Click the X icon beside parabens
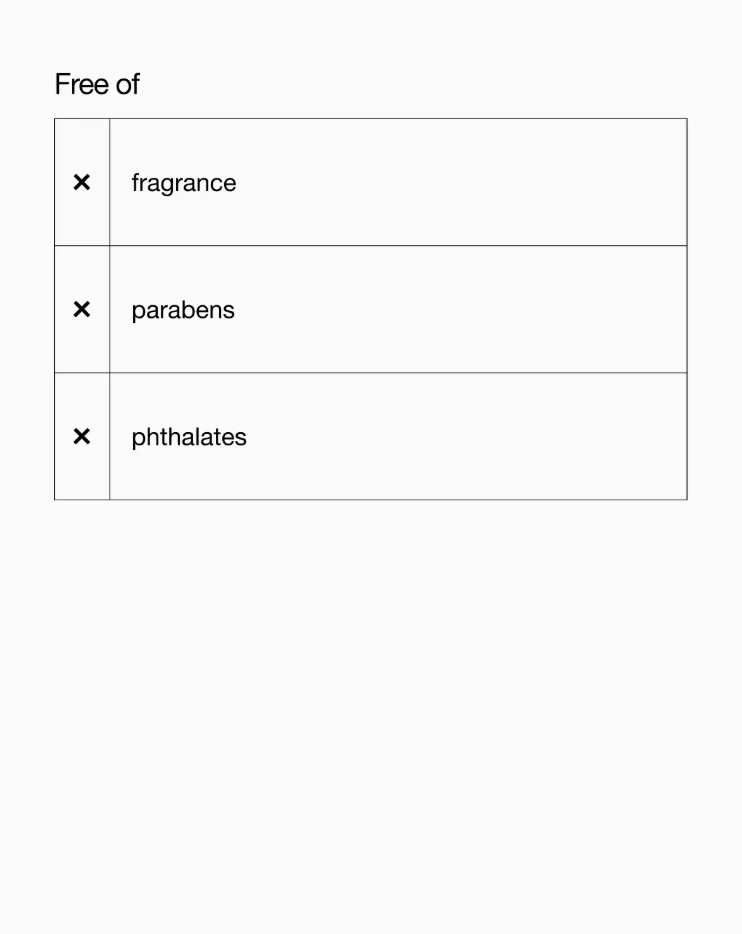742x934 pixels. (82, 309)
